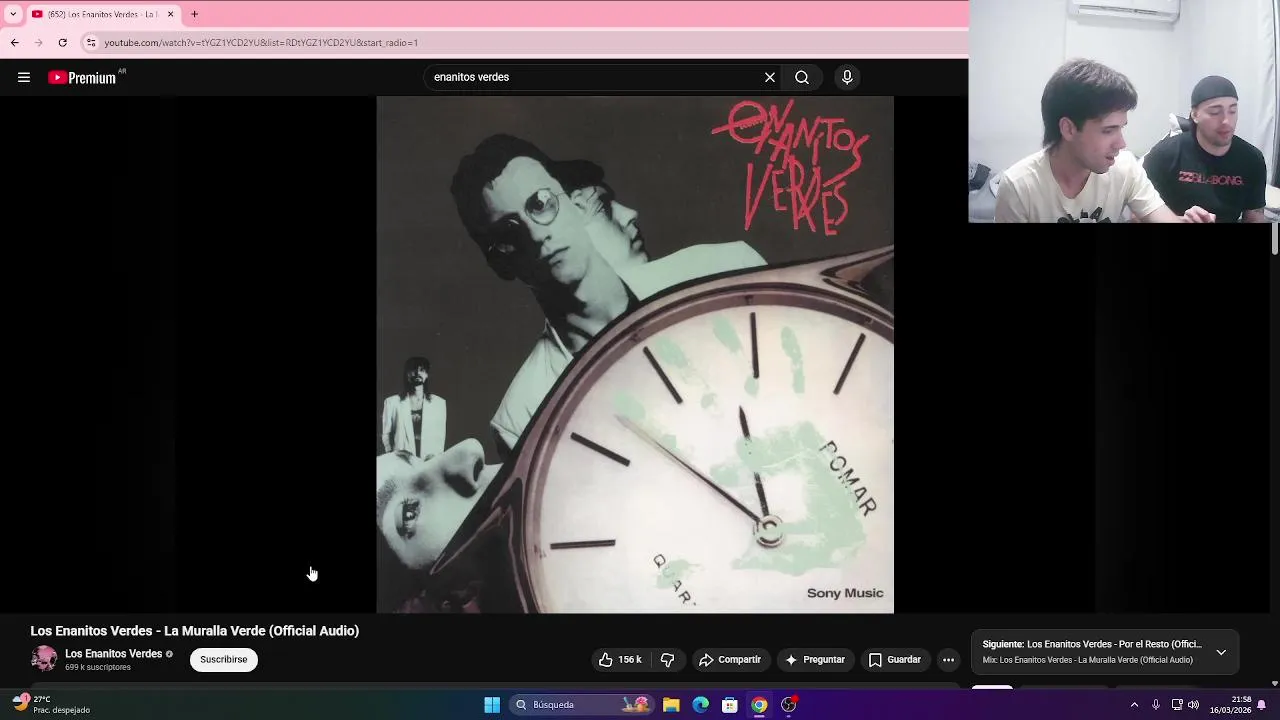Screen dimensions: 1280x720
Task: Open the Windows Start menu
Action: tap(492, 705)
